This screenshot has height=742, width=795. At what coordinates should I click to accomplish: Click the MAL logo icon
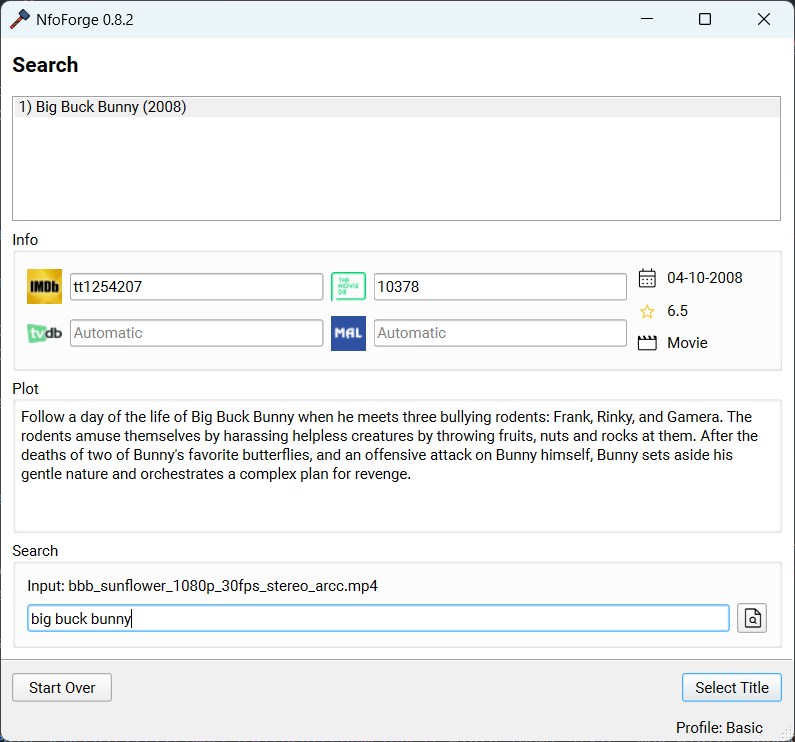point(348,333)
